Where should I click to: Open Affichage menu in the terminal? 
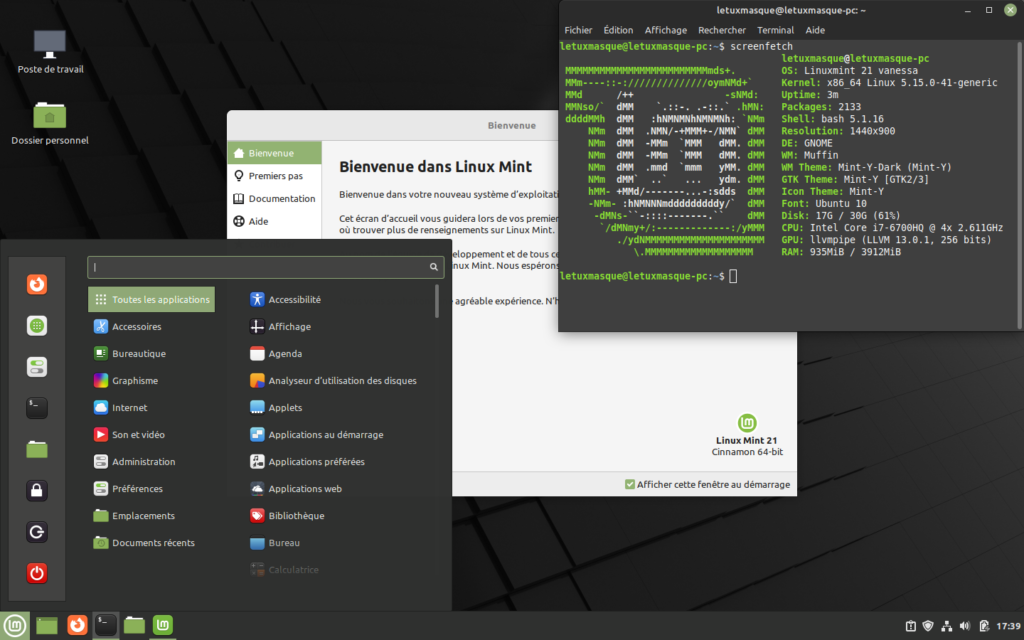(665, 30)
